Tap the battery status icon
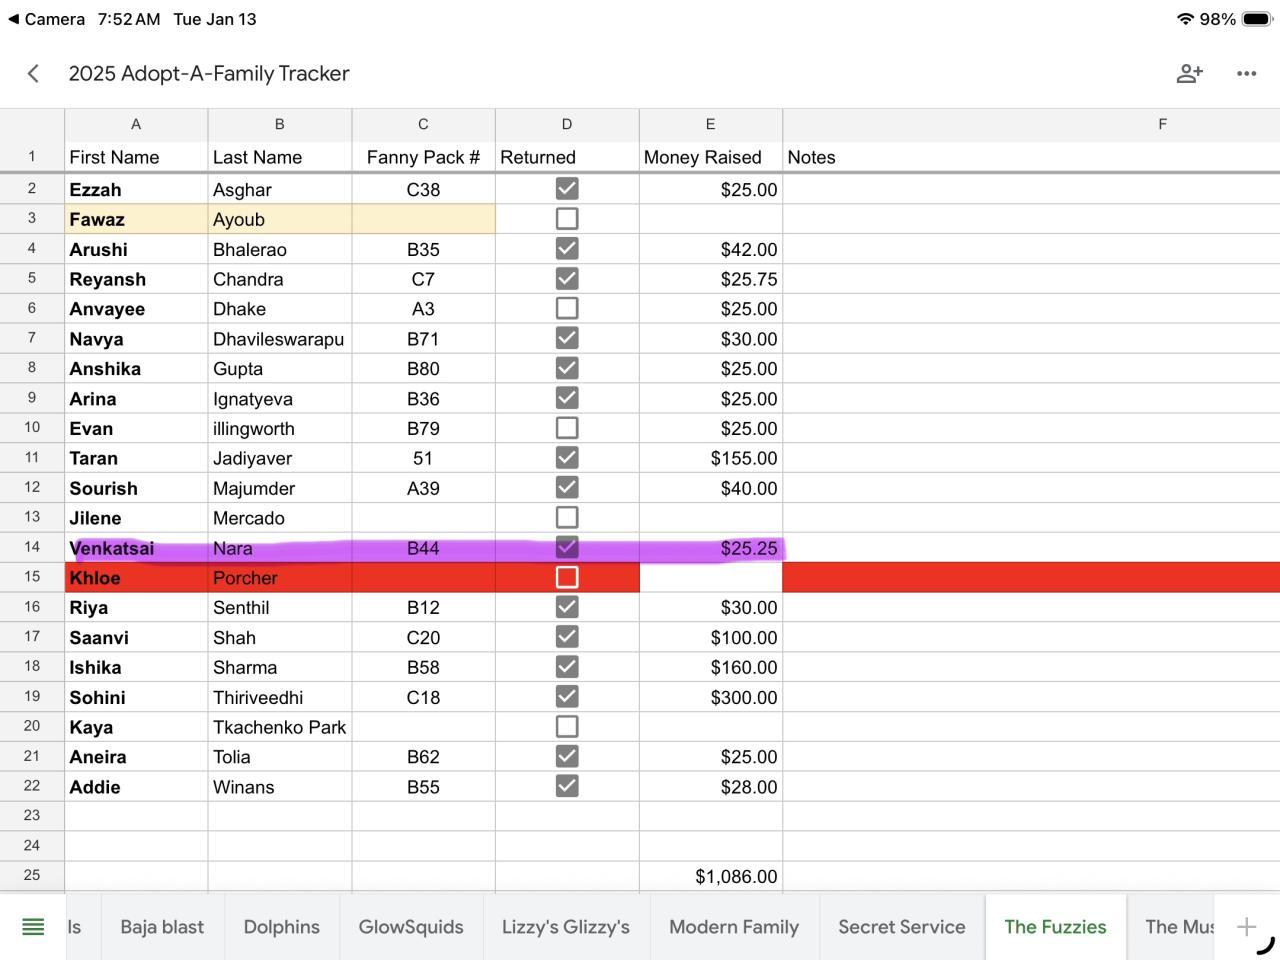 [x=1256, y=19]
